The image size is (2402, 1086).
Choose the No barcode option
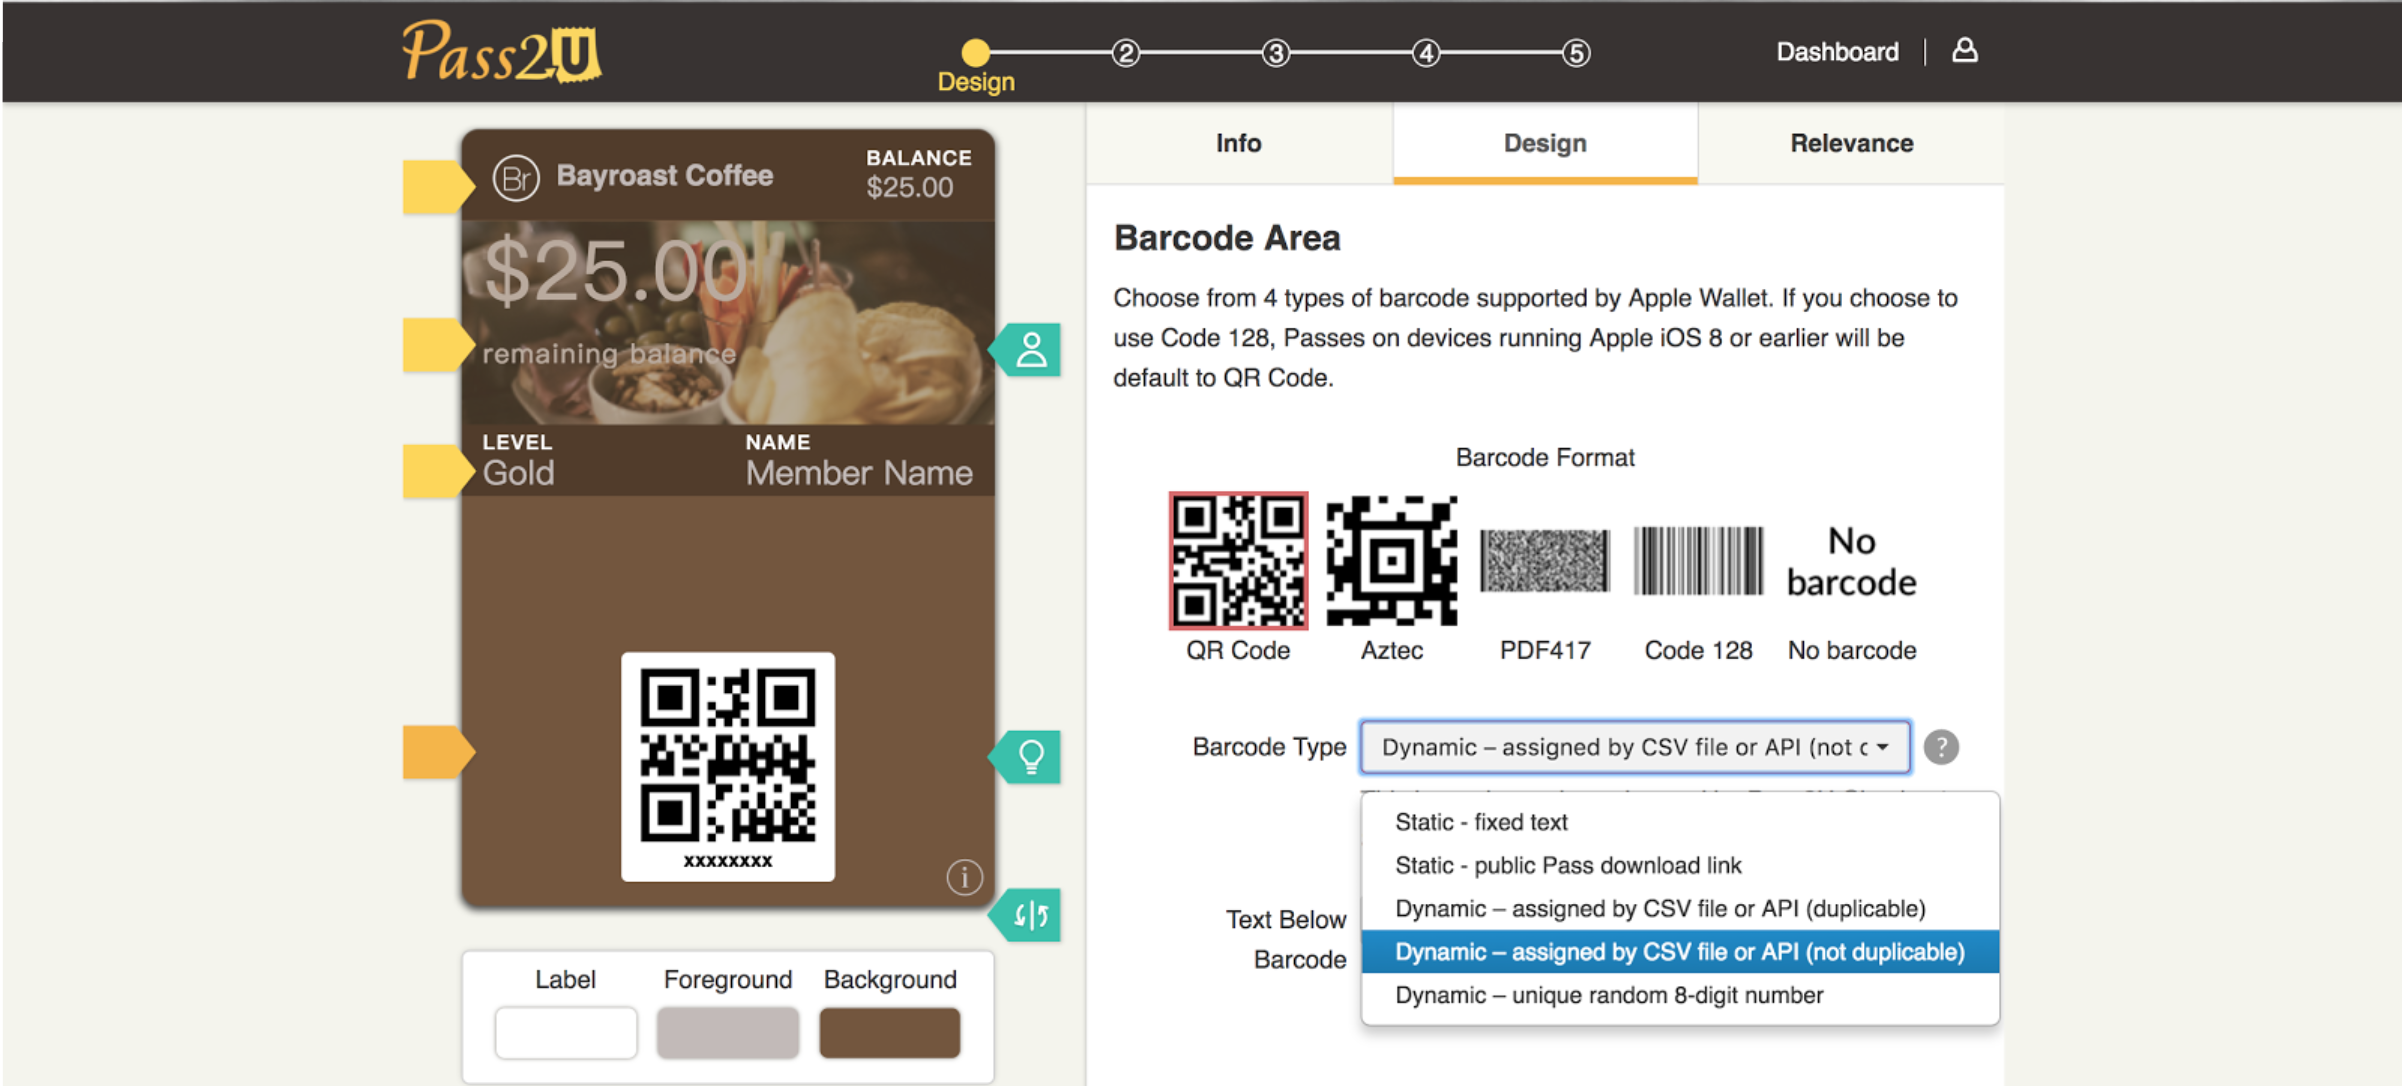click(x=1851, y=561)
